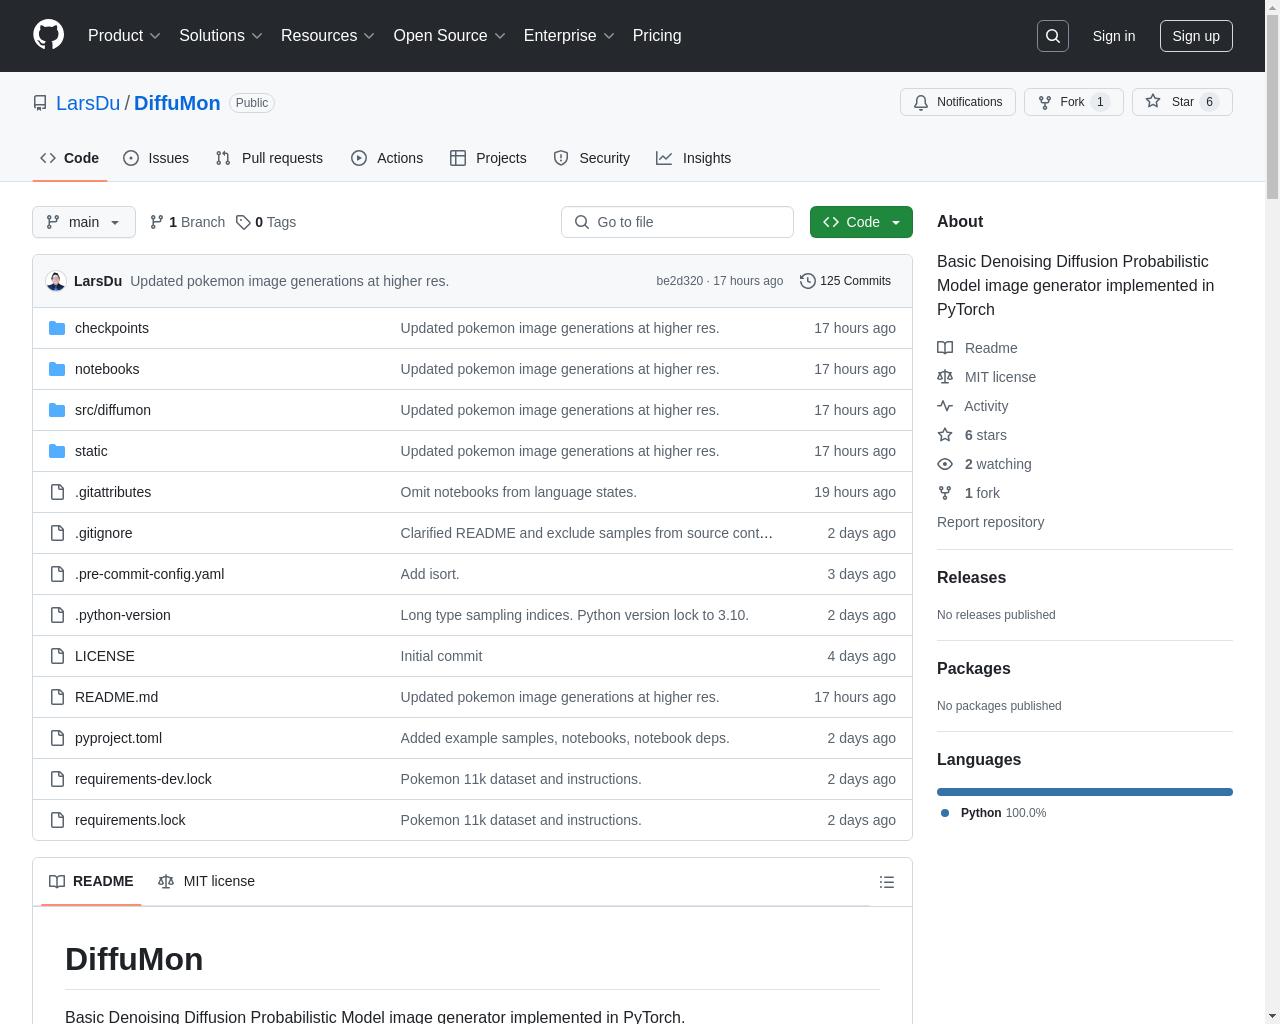Expand the Product menu
The image size is (1280, 1024).
coord(124,36)
